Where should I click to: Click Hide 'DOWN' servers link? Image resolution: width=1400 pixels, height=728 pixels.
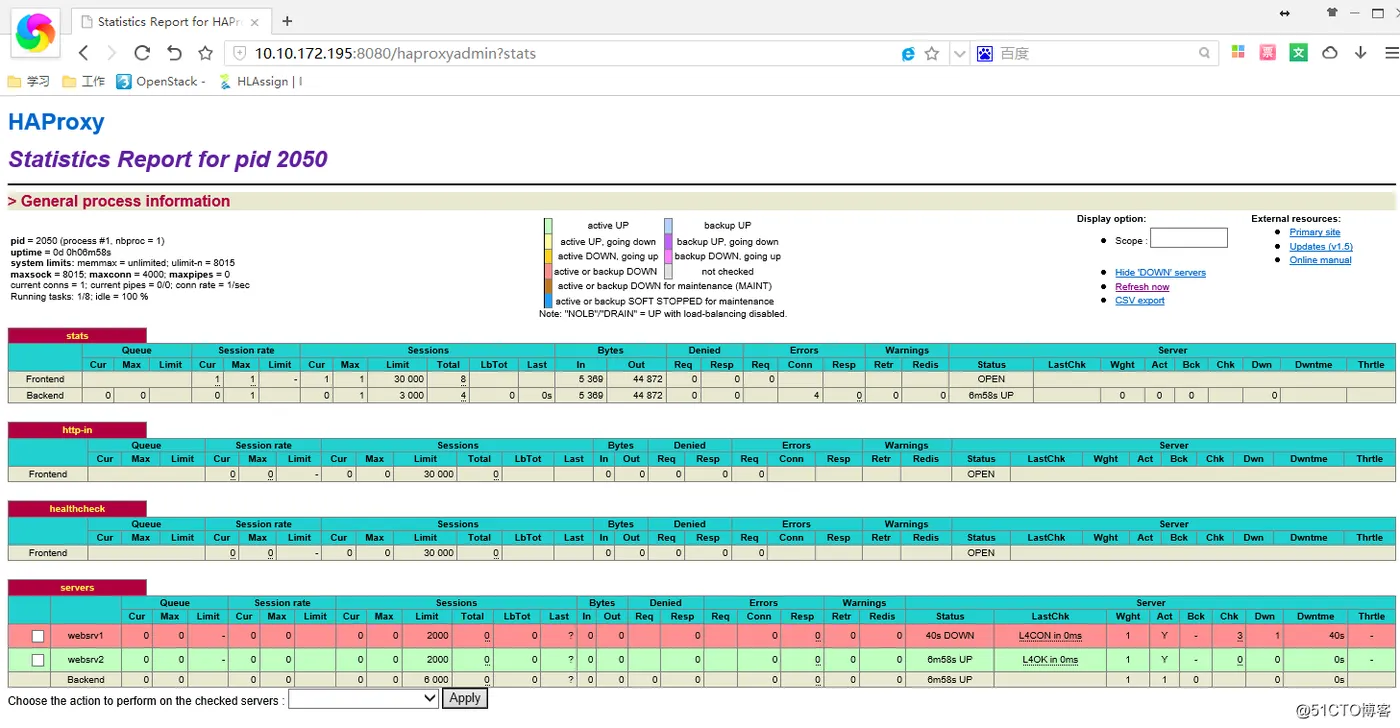click(1160, 272)
